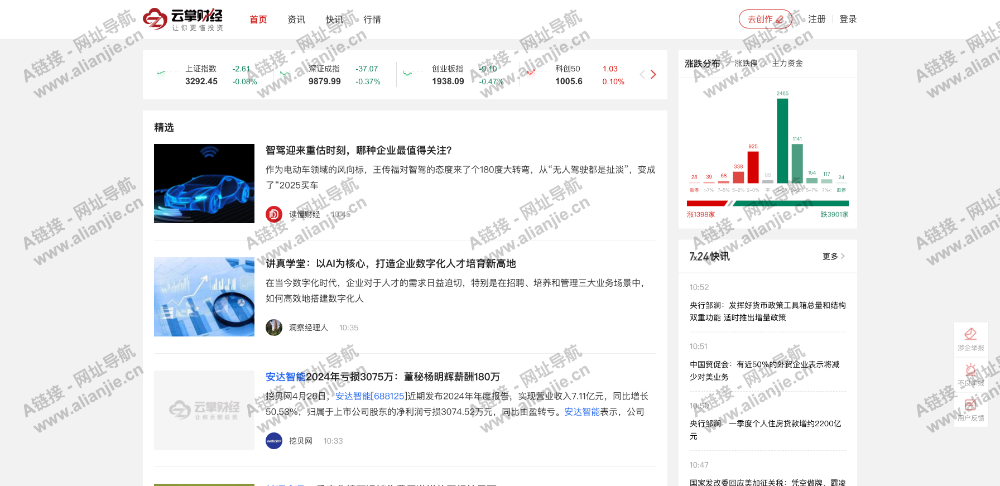This screenshot has width=1000, height=486.
Task: Click the 跌3901家 label
Action: (x=835, y=214)
